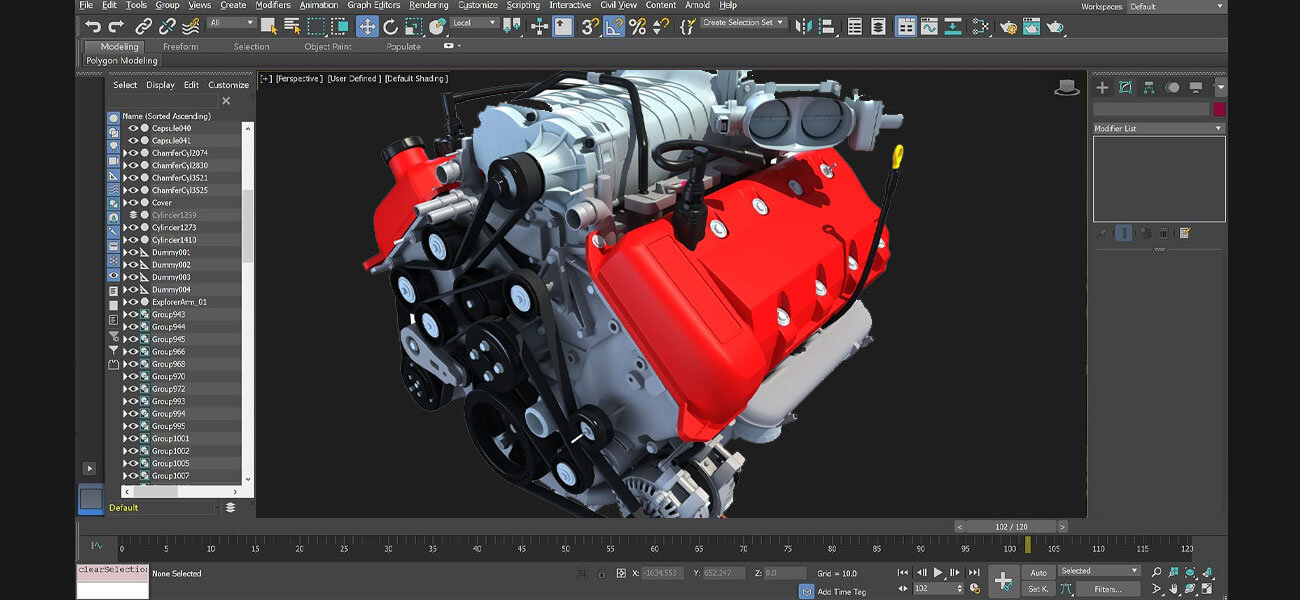Toggle the Angle Snap button

click(613, 26)
